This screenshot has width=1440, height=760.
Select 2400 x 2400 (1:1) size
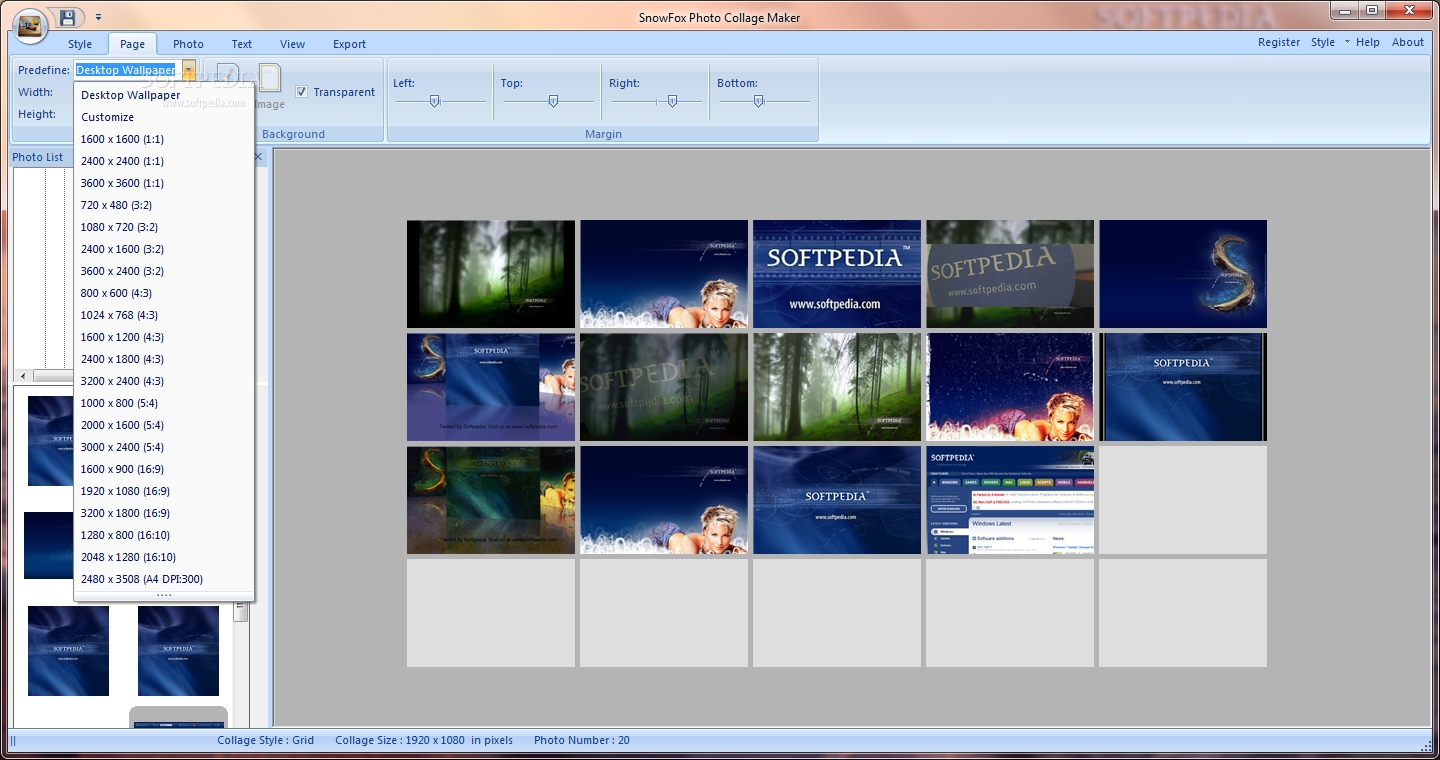coord(164,161)
